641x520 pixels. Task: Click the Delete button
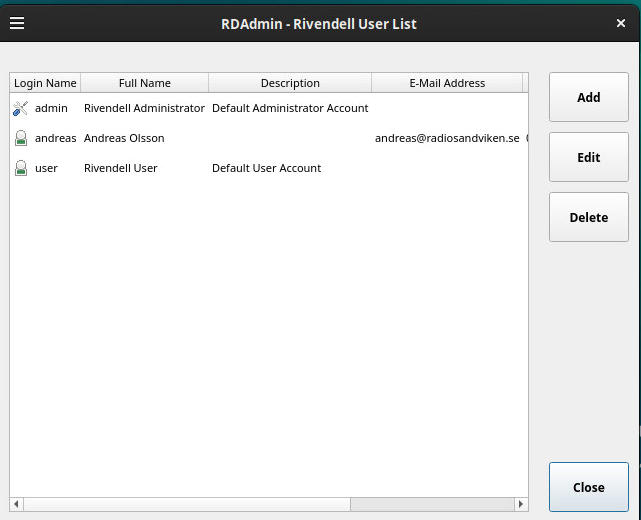tap(589, 217)
